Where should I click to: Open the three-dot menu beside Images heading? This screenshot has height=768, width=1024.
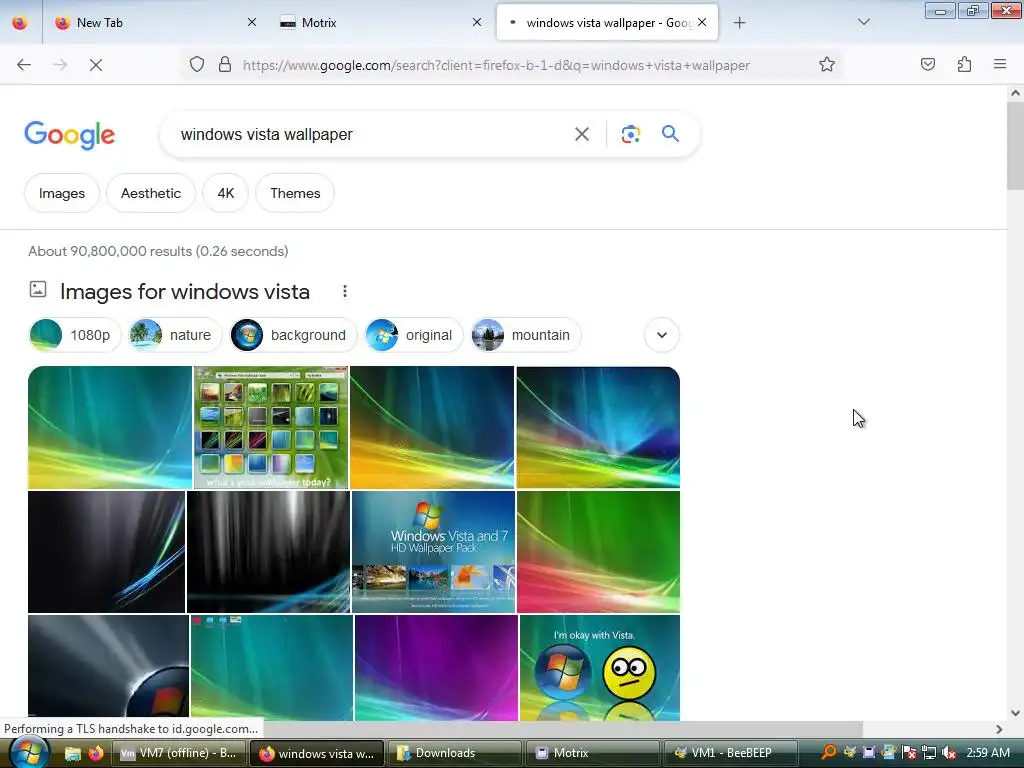pos(345,292)
